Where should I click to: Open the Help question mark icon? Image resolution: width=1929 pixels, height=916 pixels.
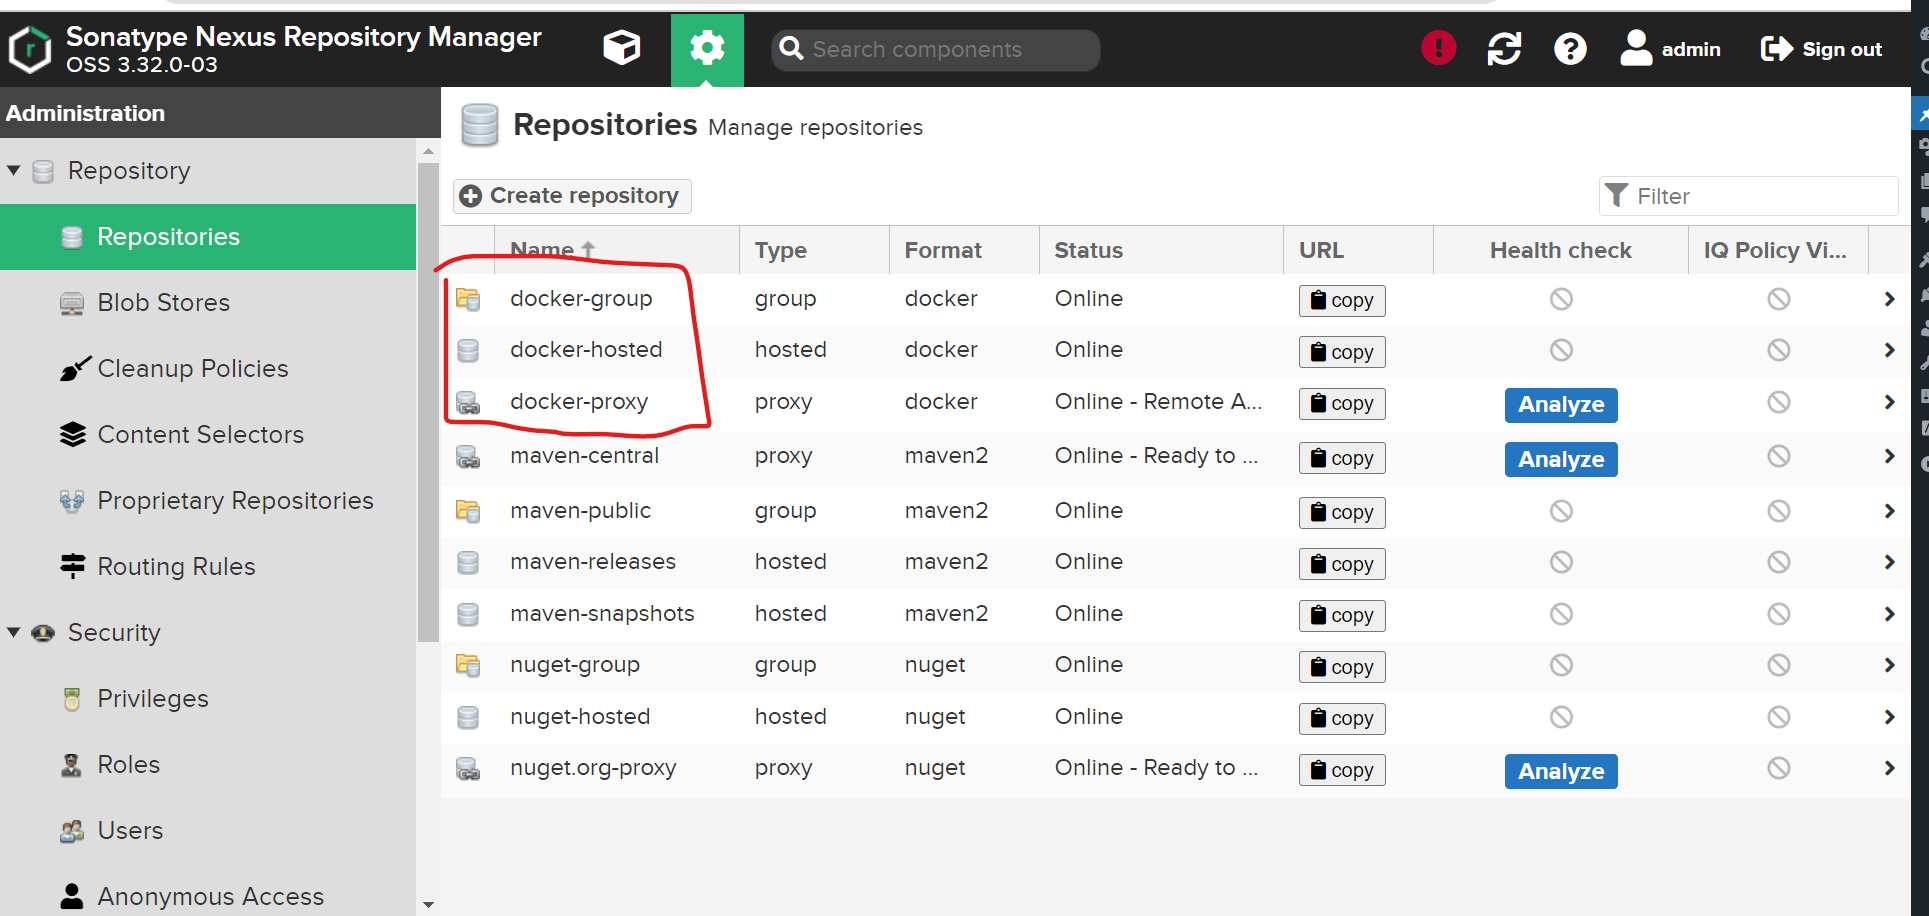tap(1569, 48)
